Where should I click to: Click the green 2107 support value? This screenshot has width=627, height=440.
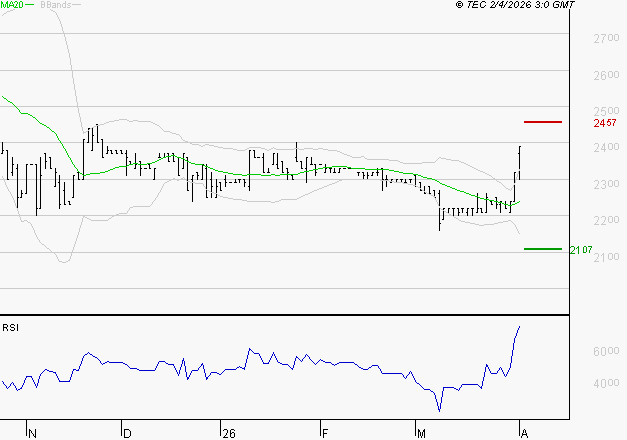pyautogui.click(x=581, y=250)
